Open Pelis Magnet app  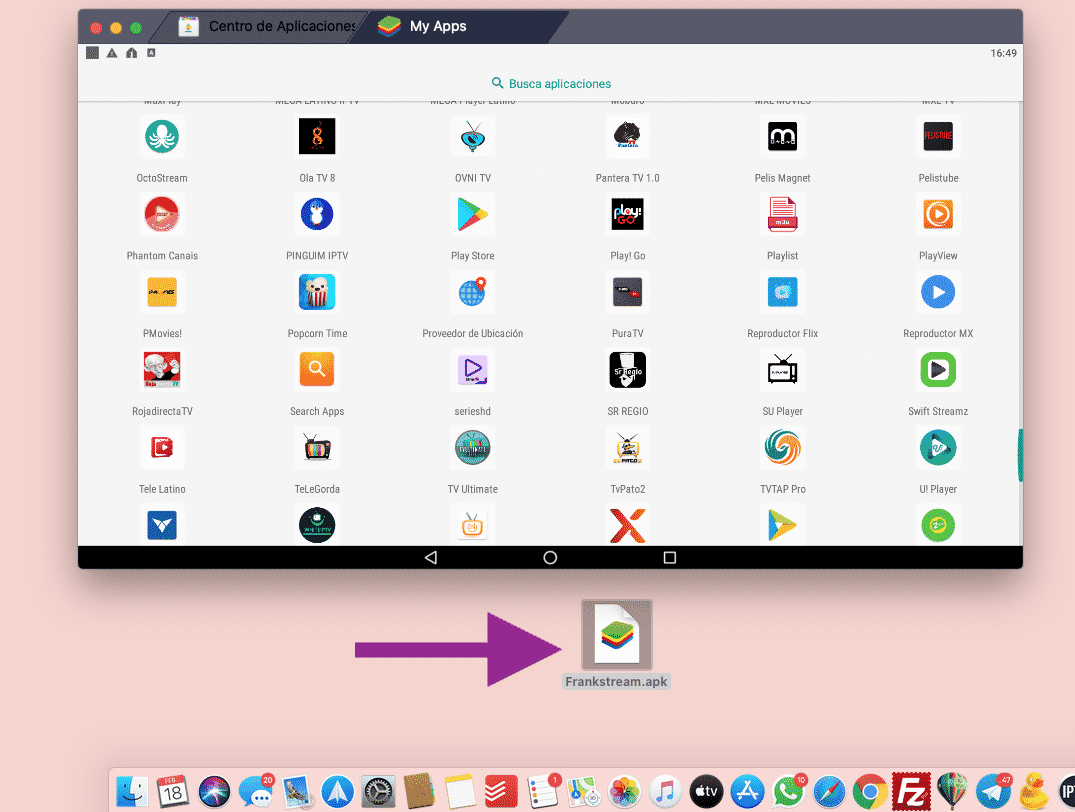(x=782, y=136)
